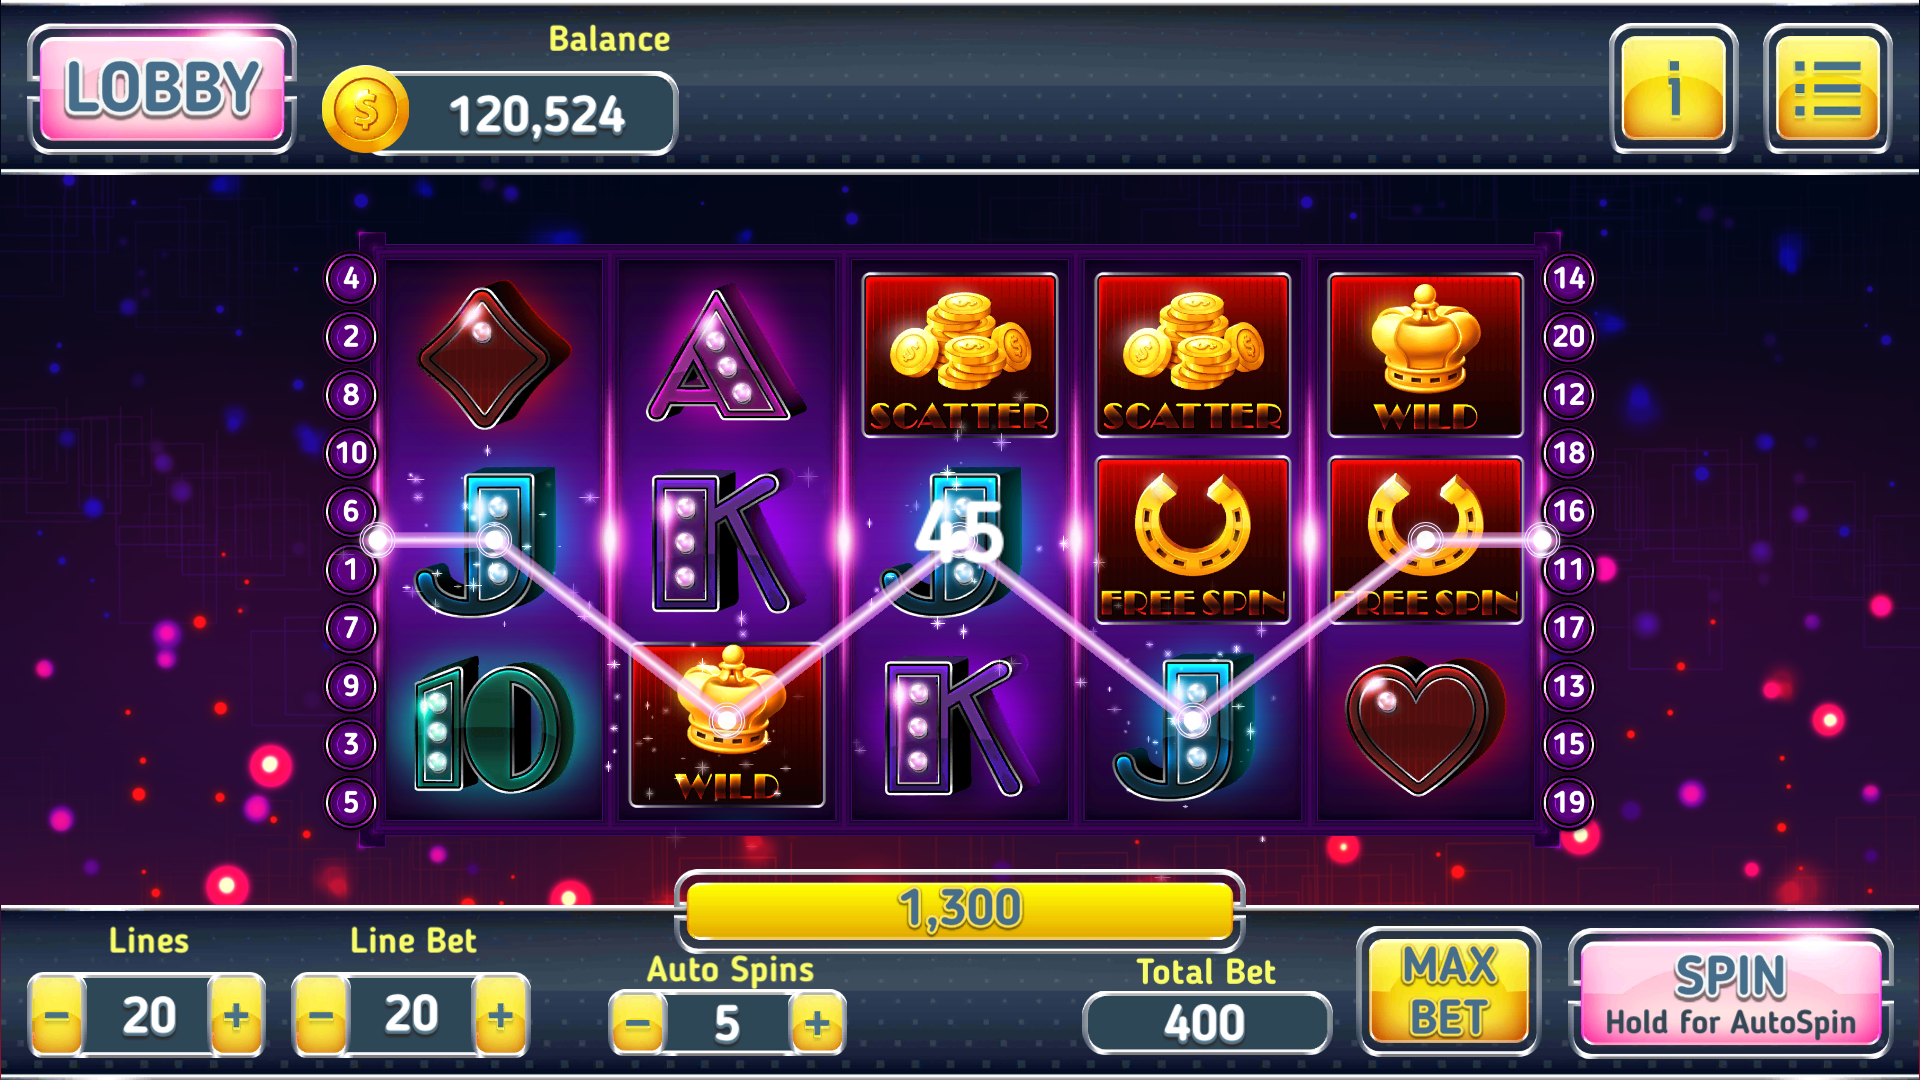Raise Auto Spins with plus button
Screen dimensions: 1920x1080
(817, 1023)
